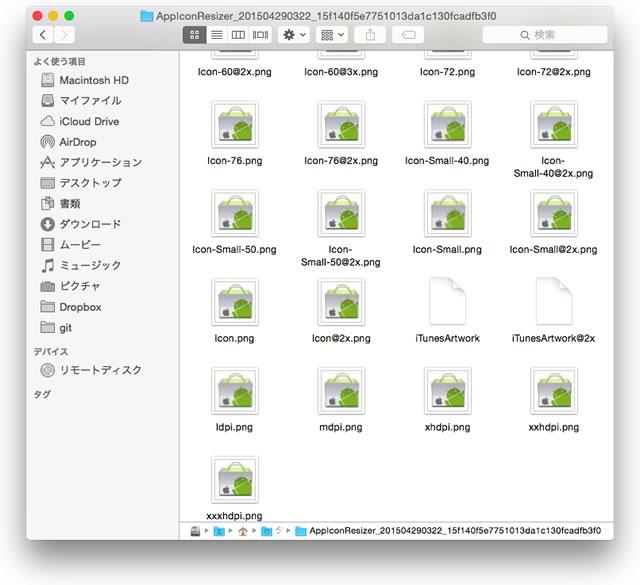Open ミュージック in the sidebar
The width and height of the screenshot is (640, 585).
click(x=81, y=265)
